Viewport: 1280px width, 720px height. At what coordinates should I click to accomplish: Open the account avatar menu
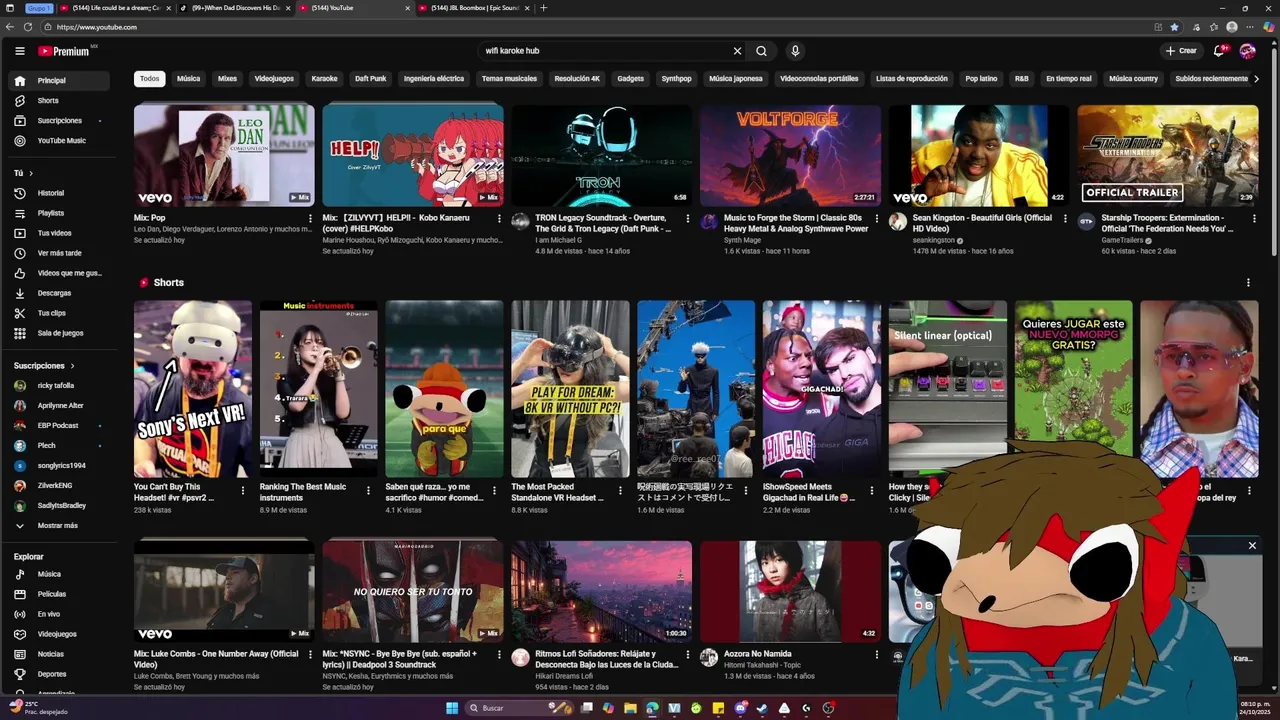pyautogui.click(x=1247, y=51)
